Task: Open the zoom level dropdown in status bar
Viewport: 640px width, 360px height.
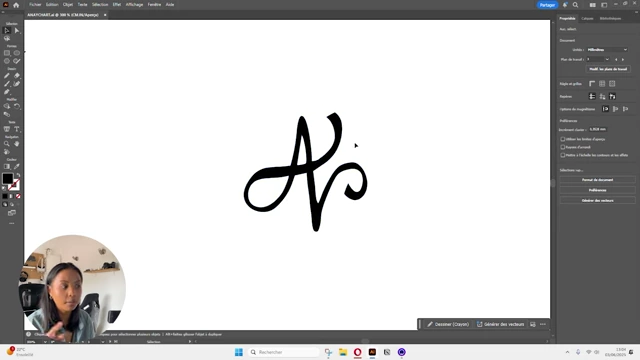Action: (37, 342)
